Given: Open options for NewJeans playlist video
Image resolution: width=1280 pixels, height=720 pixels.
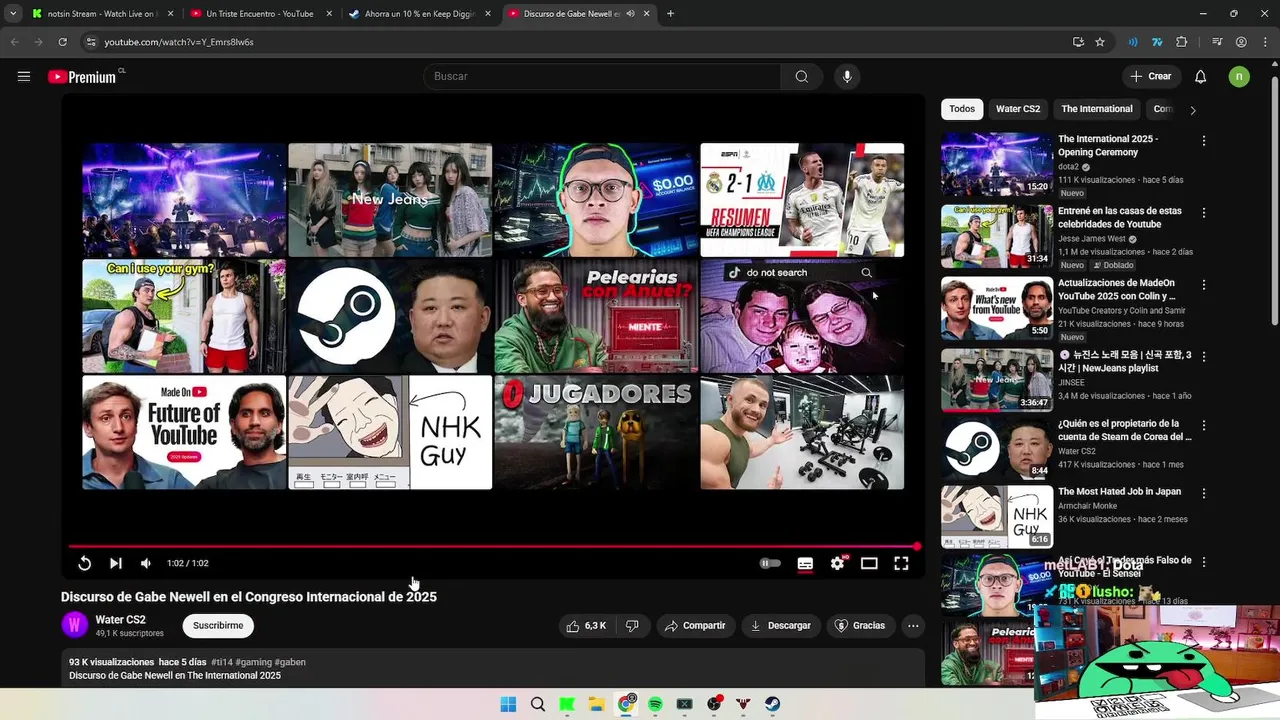Looking at the screenshot, I should pyautogui.click(x=1204, y=357).
